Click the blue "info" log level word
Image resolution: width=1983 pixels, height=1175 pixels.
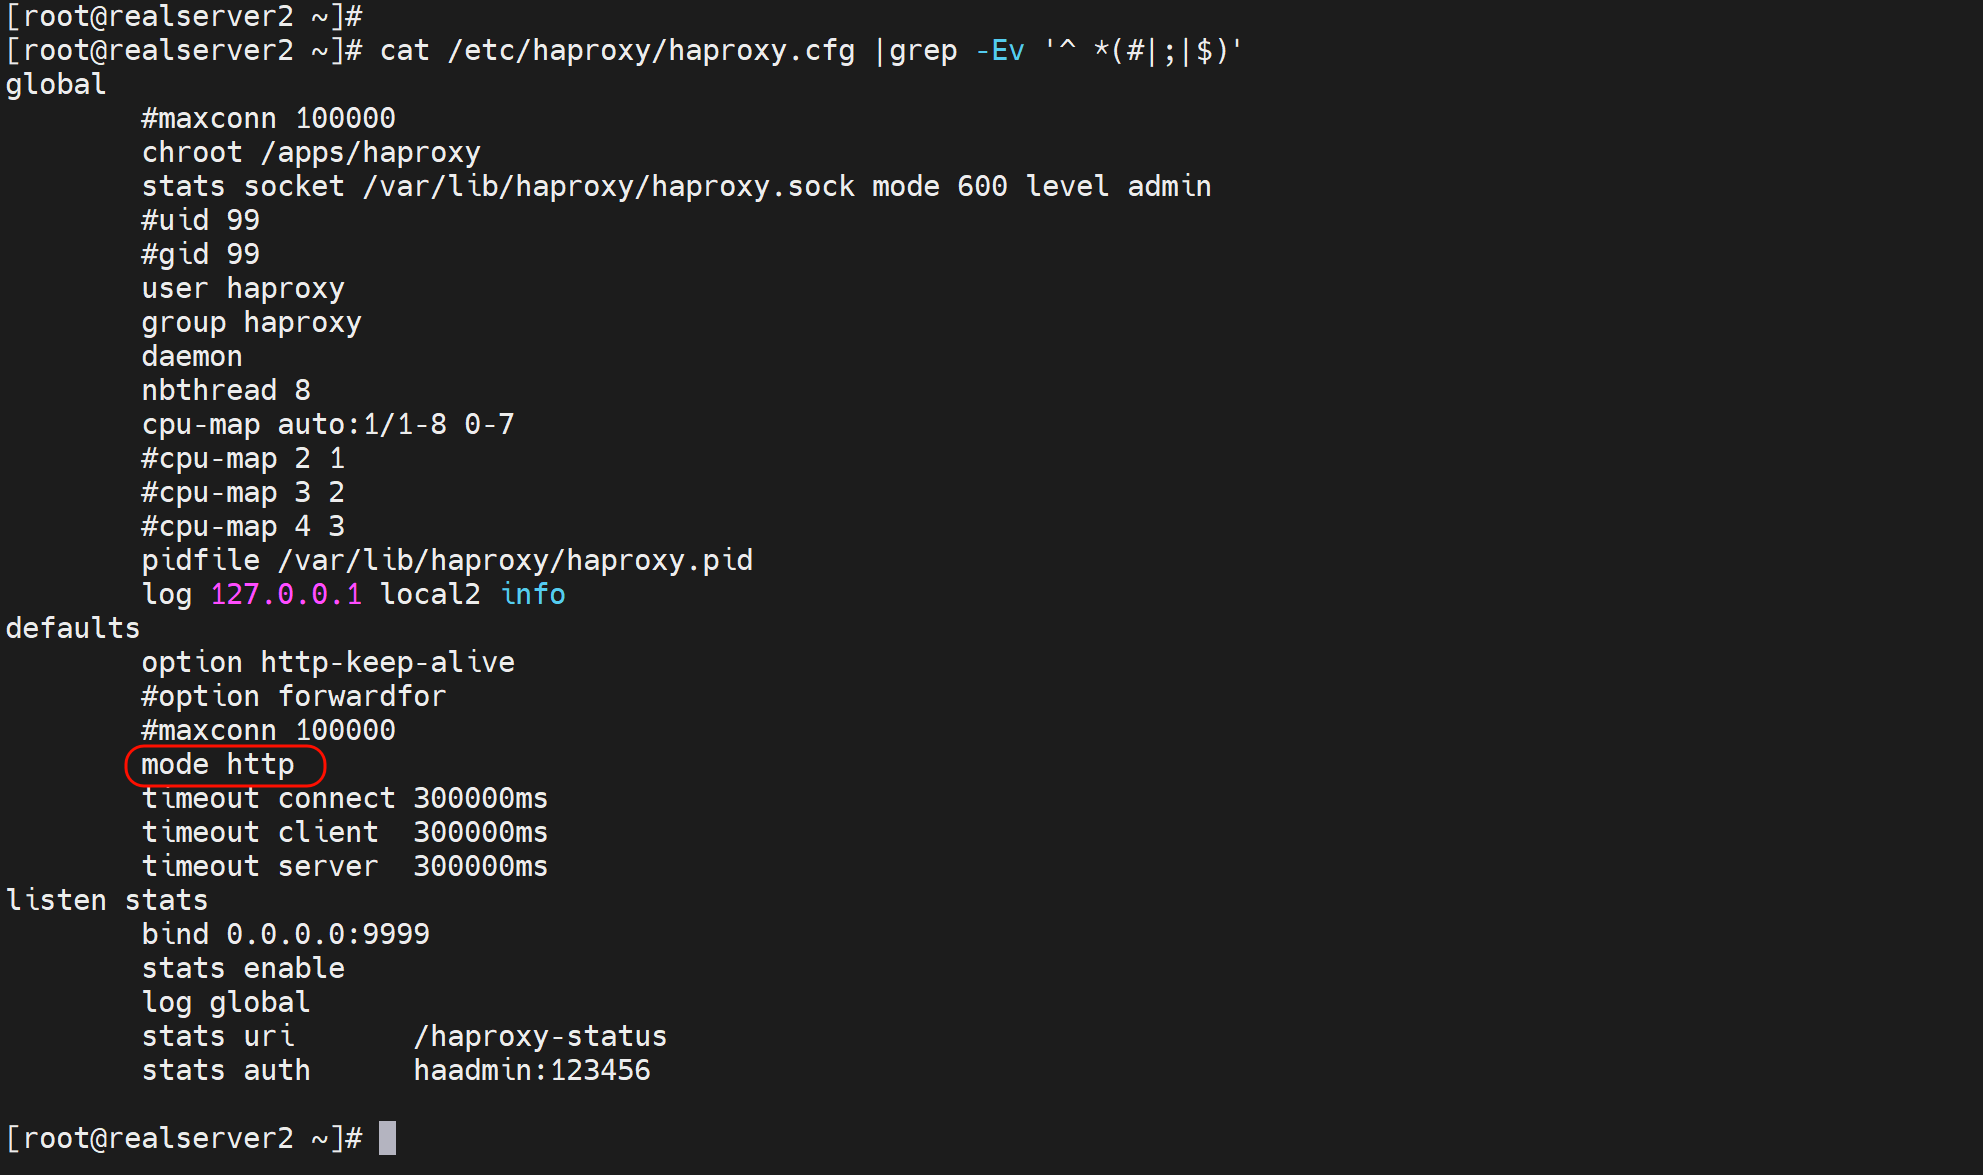click(x=533, y=595)
